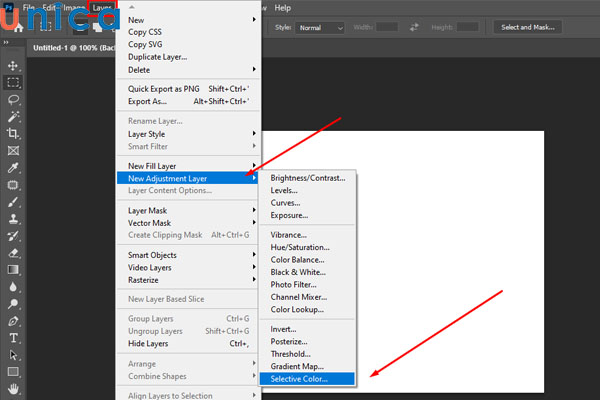The height and width of the screenshot is (400, 600).
Task: Select the Lasso tool
Action: click(14, 99)
